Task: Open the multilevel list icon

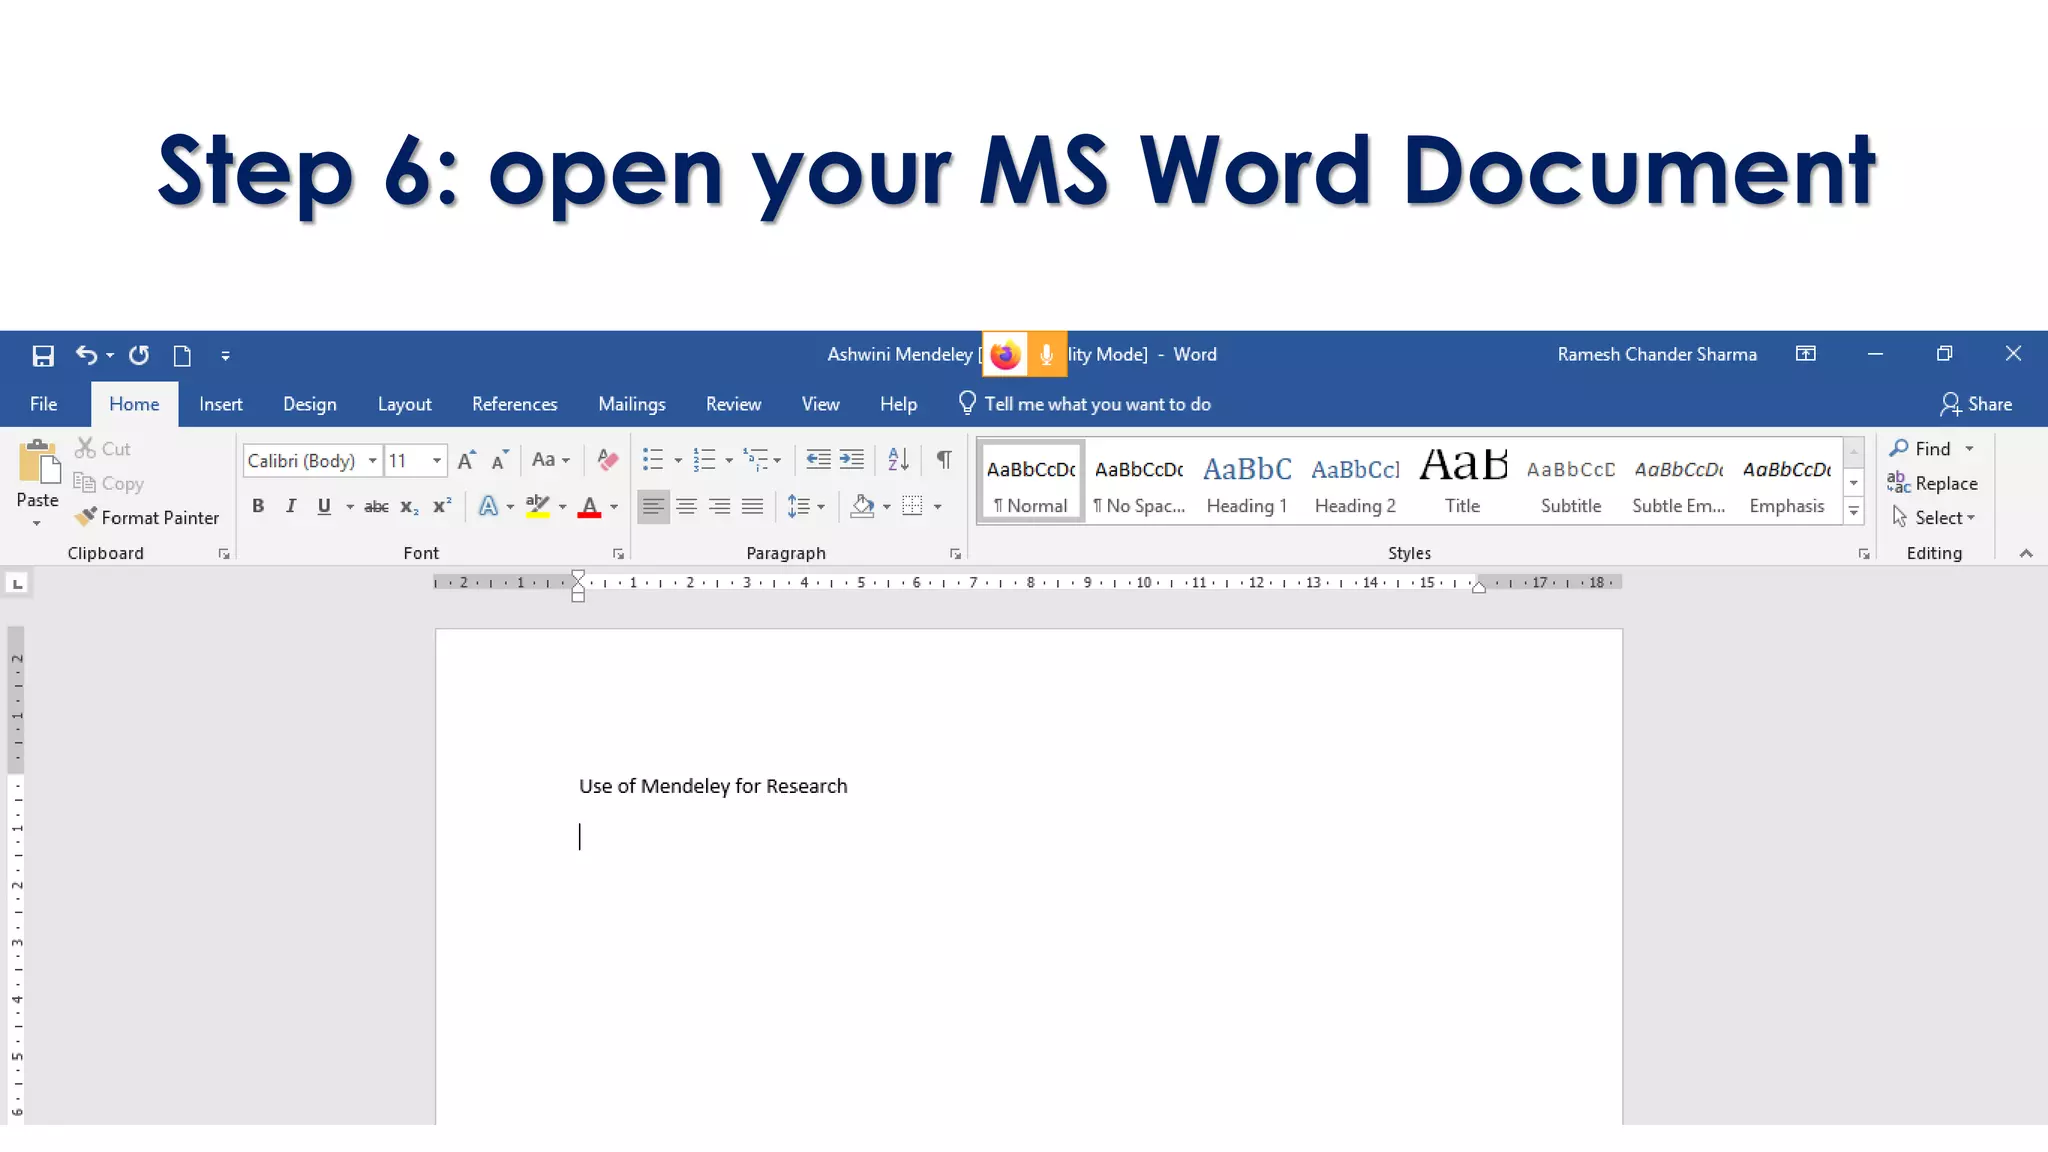Action: (756, 460)
